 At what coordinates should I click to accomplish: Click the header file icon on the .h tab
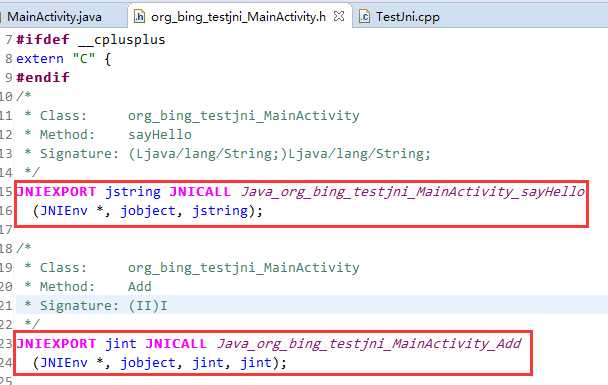coord(139,16)
